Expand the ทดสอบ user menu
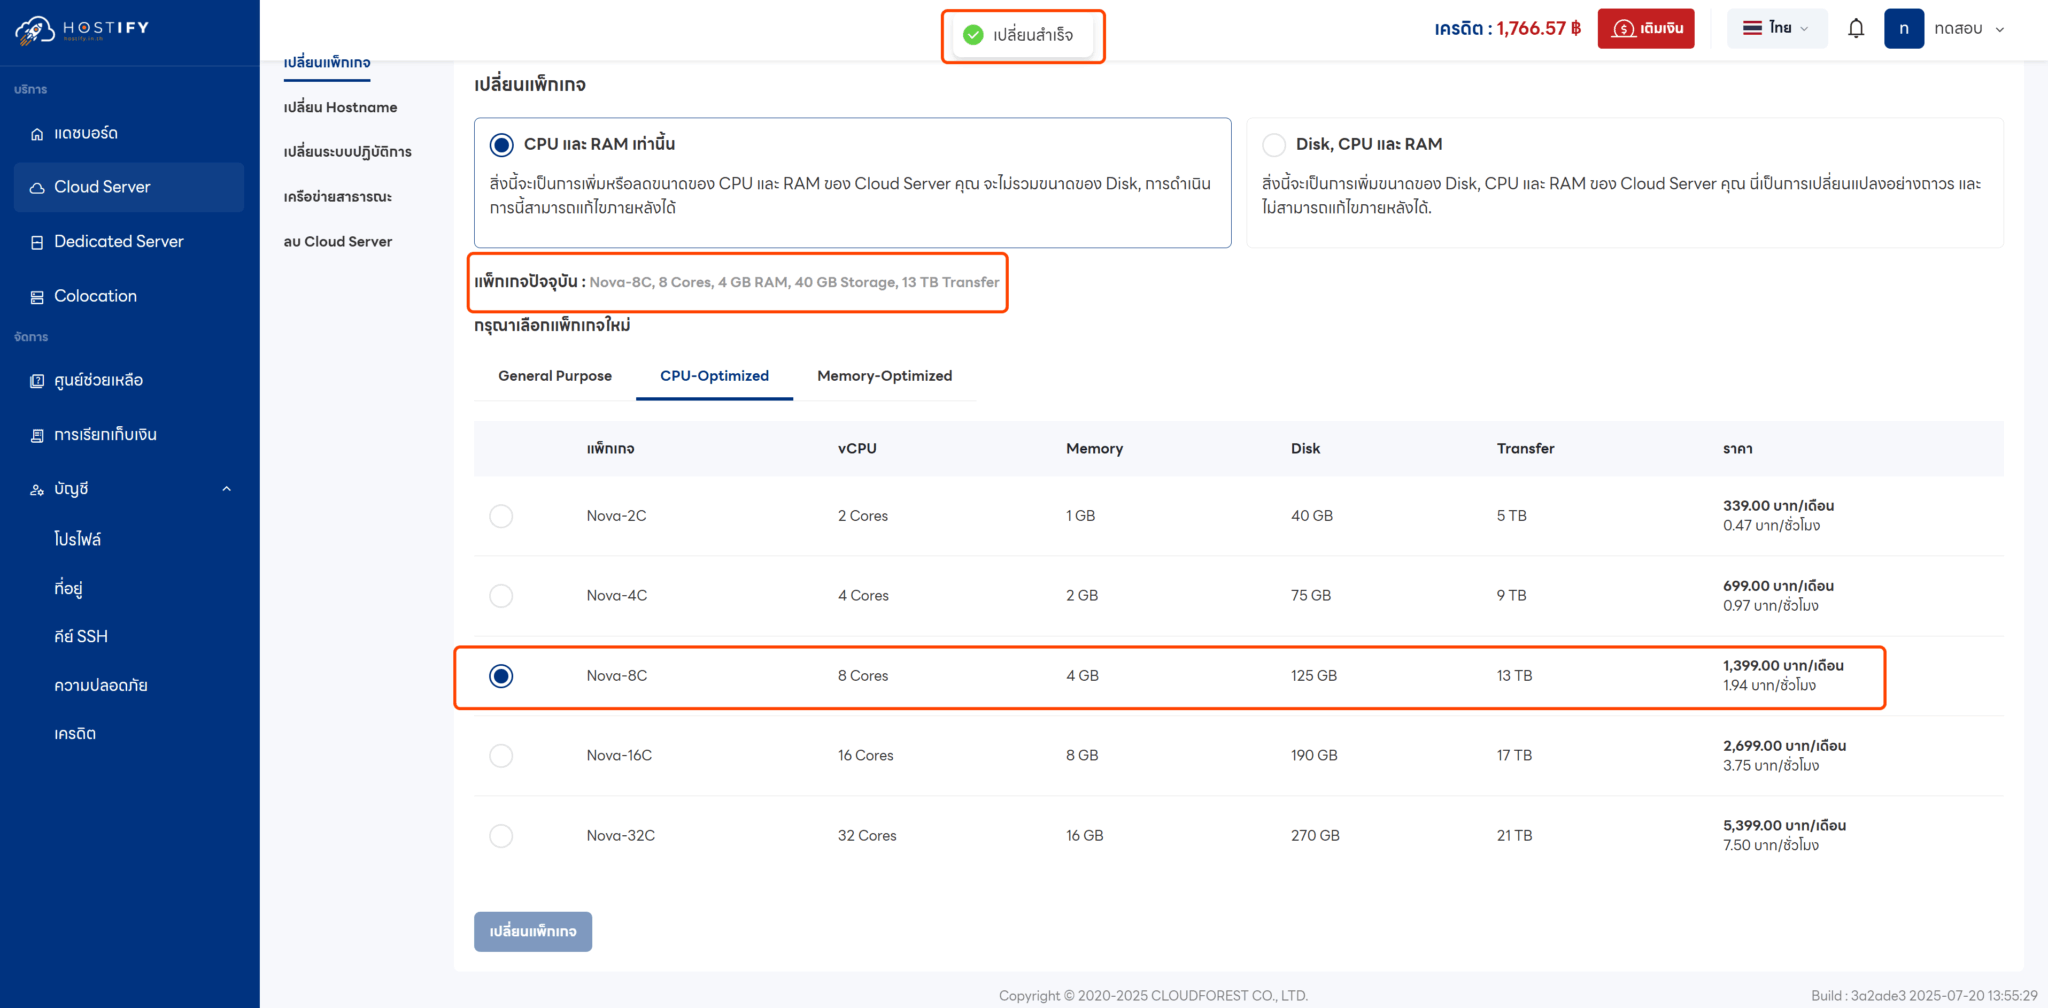 (x=1968, y=28)
